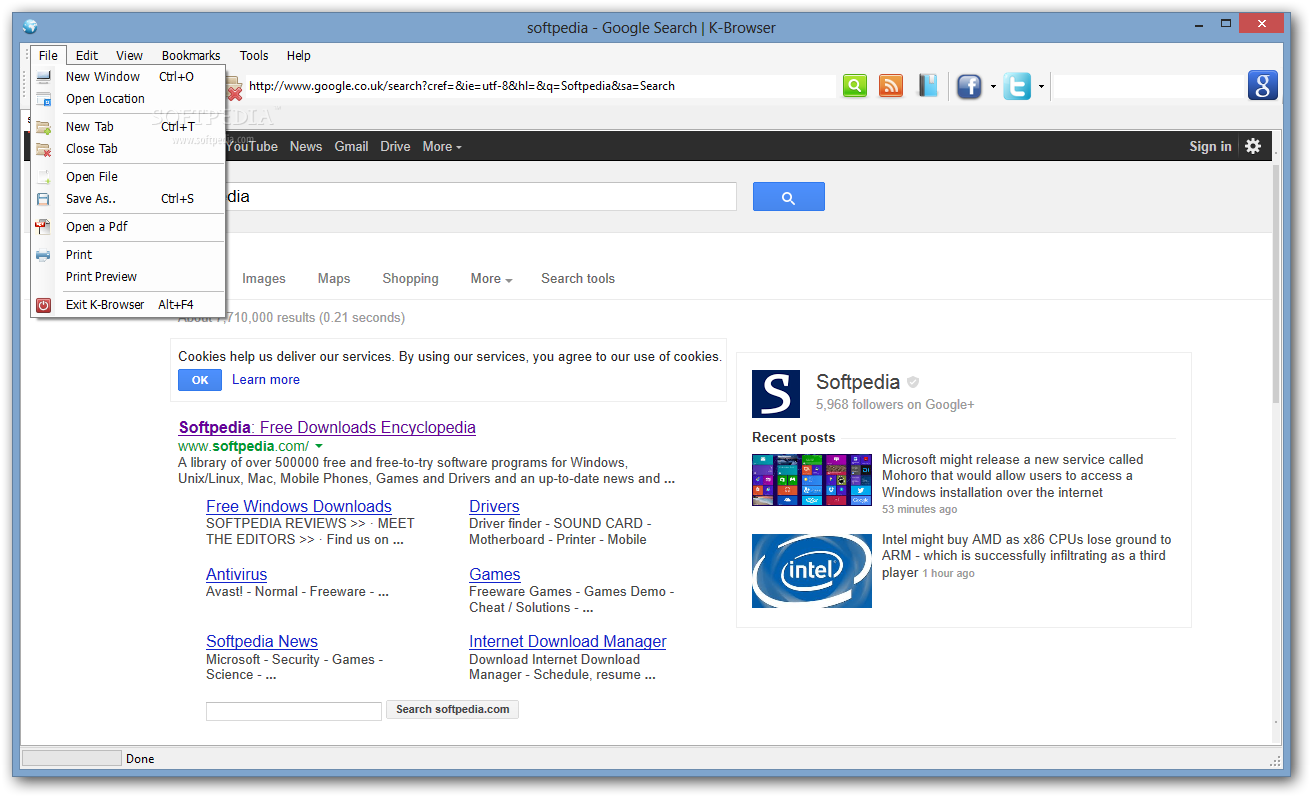Click the address bar URL field
Image resolution: width=1311 pixels, height=797 pixels.
[x=540, y=86]
